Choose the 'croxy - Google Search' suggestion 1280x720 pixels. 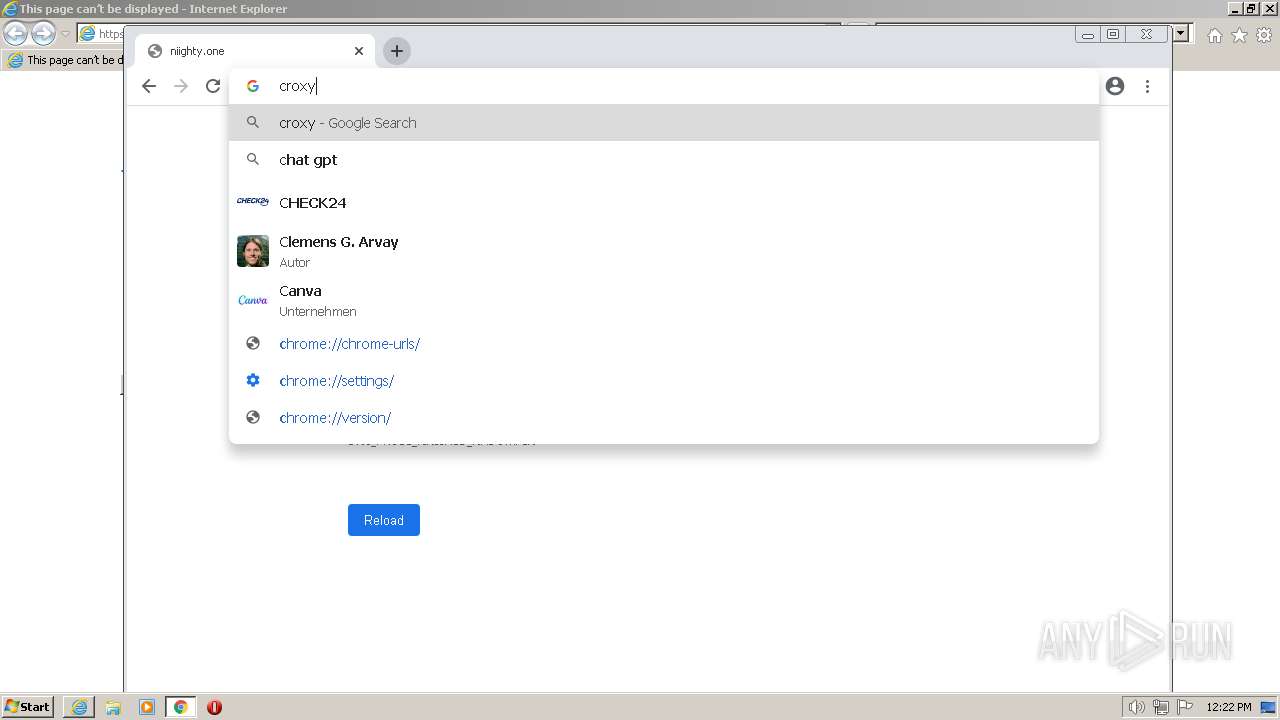coord(664,123)
